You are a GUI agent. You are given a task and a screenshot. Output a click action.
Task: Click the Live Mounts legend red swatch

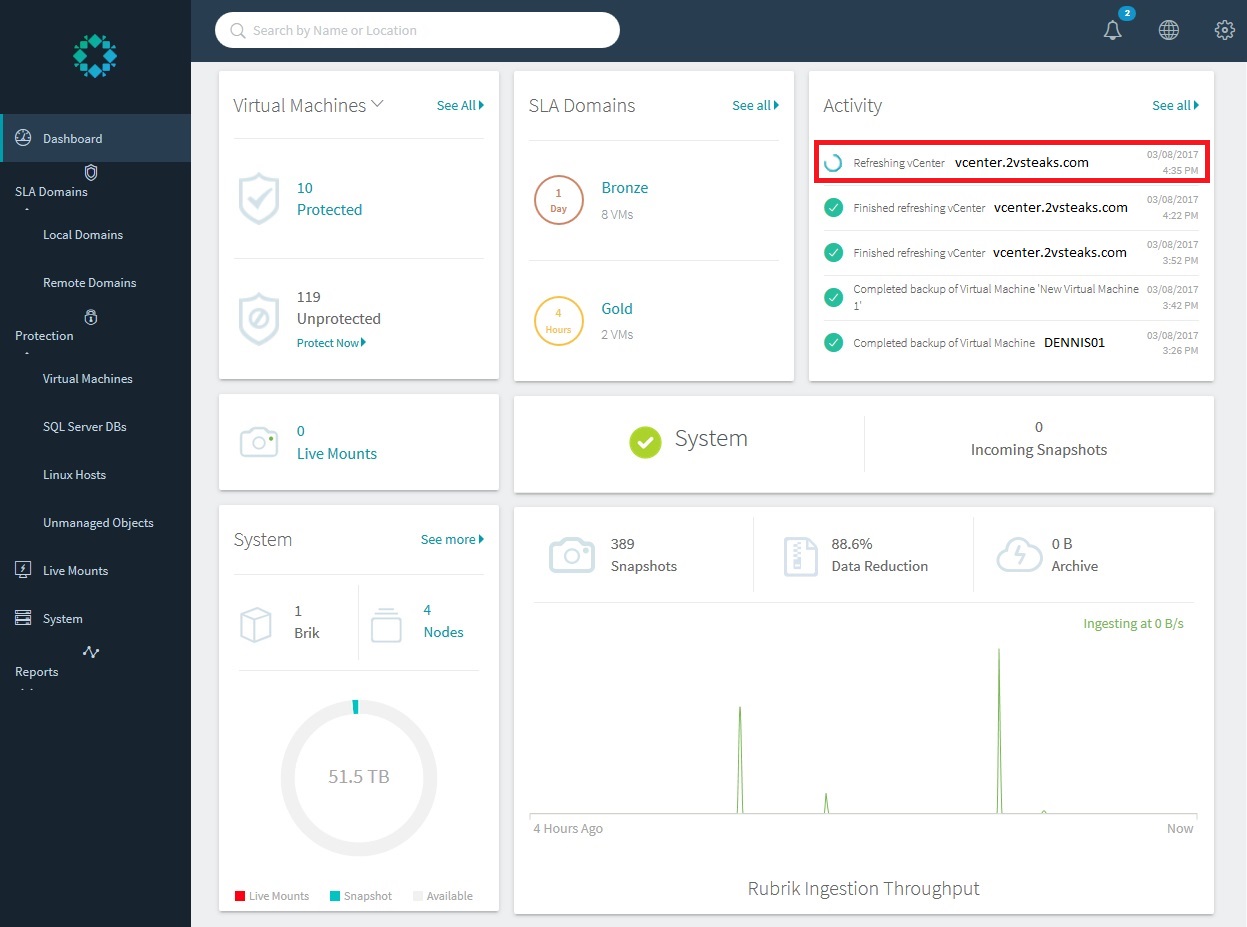click(240, 896)
